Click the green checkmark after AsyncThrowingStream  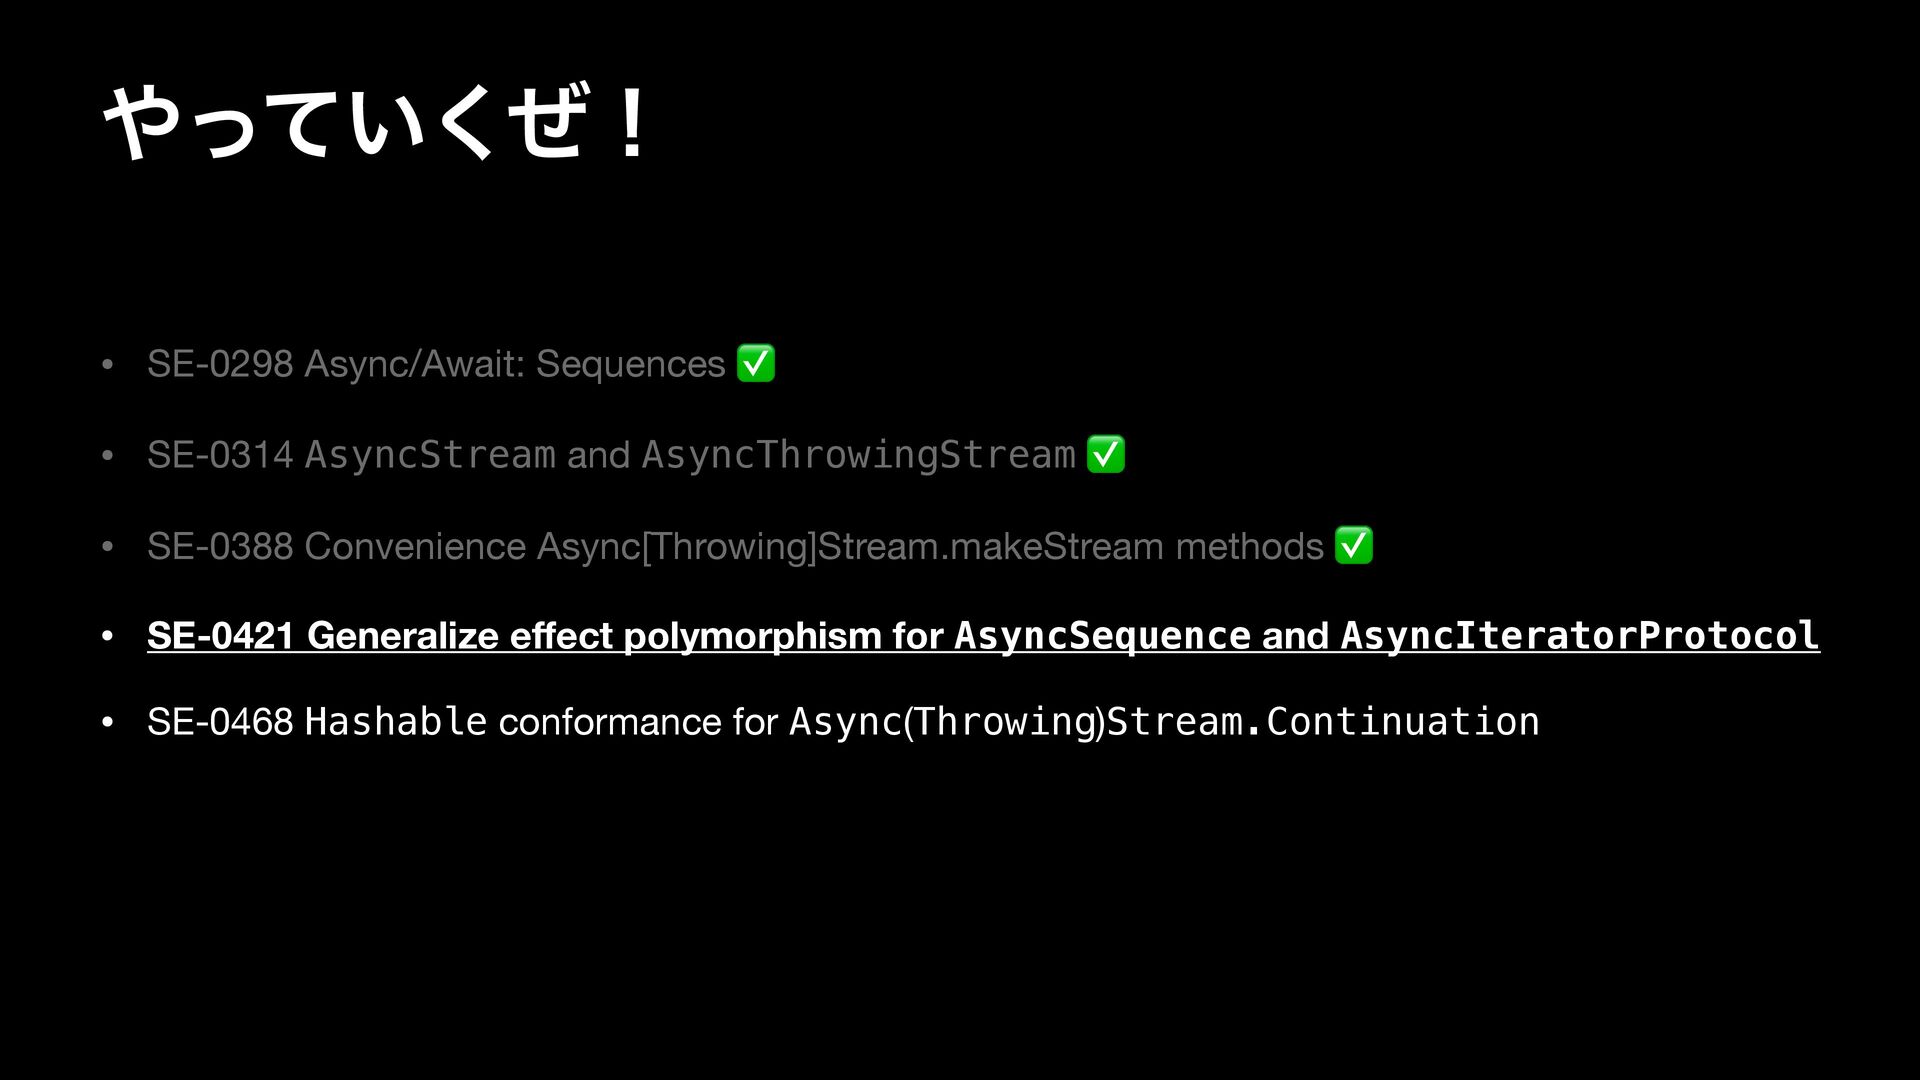pyautogui.click(x=1105, y=454)
